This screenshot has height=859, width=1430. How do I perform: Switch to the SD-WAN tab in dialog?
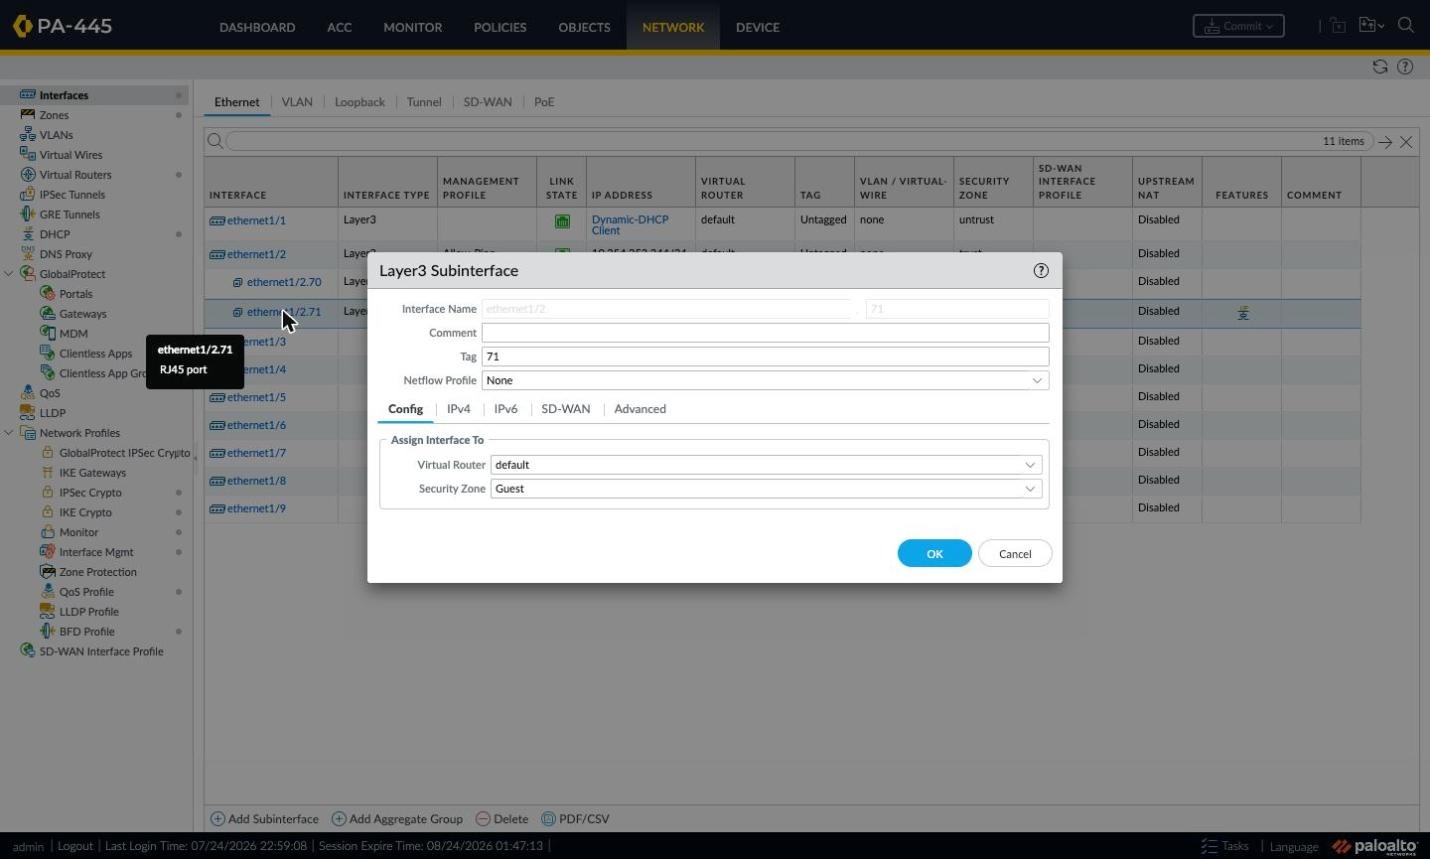coord(566,409)
